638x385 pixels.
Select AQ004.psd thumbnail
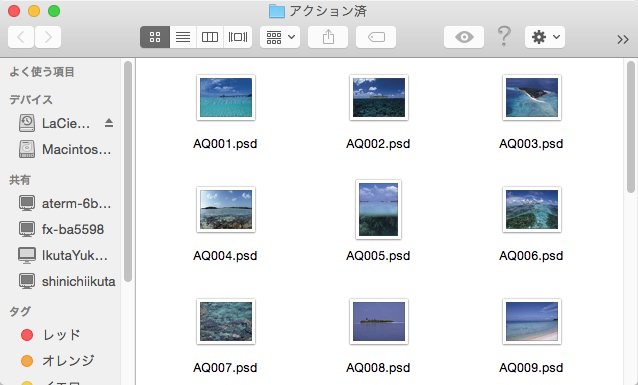pos(226,210)
